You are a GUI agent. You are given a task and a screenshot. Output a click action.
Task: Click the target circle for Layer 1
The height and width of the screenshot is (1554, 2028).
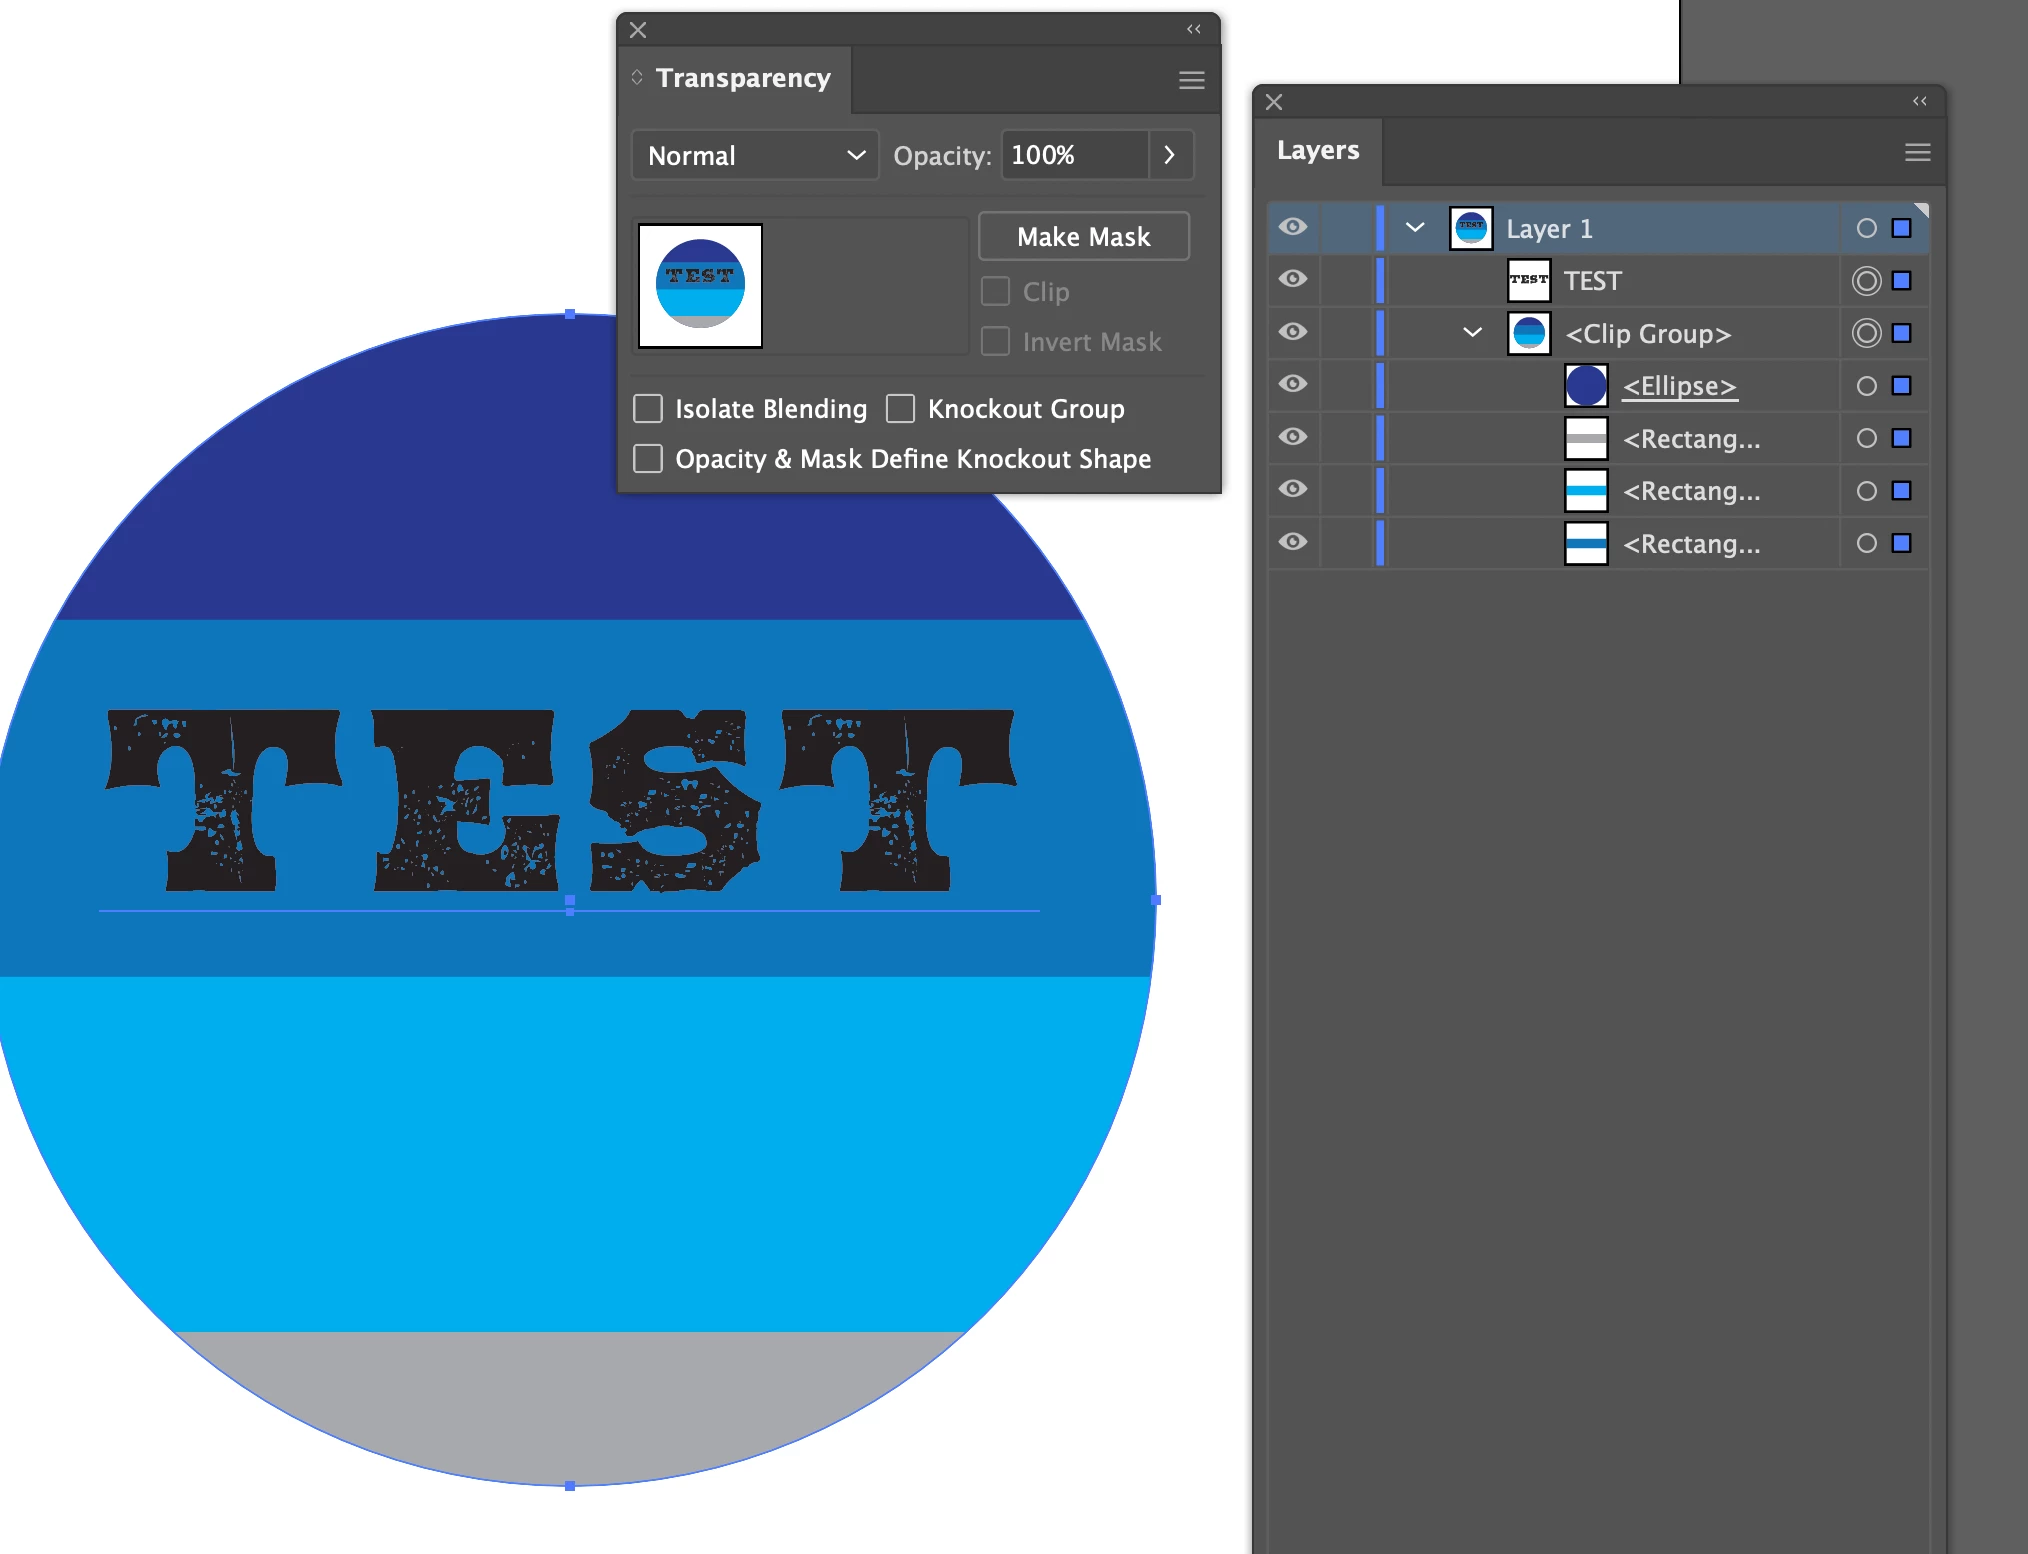(1866, 228)
